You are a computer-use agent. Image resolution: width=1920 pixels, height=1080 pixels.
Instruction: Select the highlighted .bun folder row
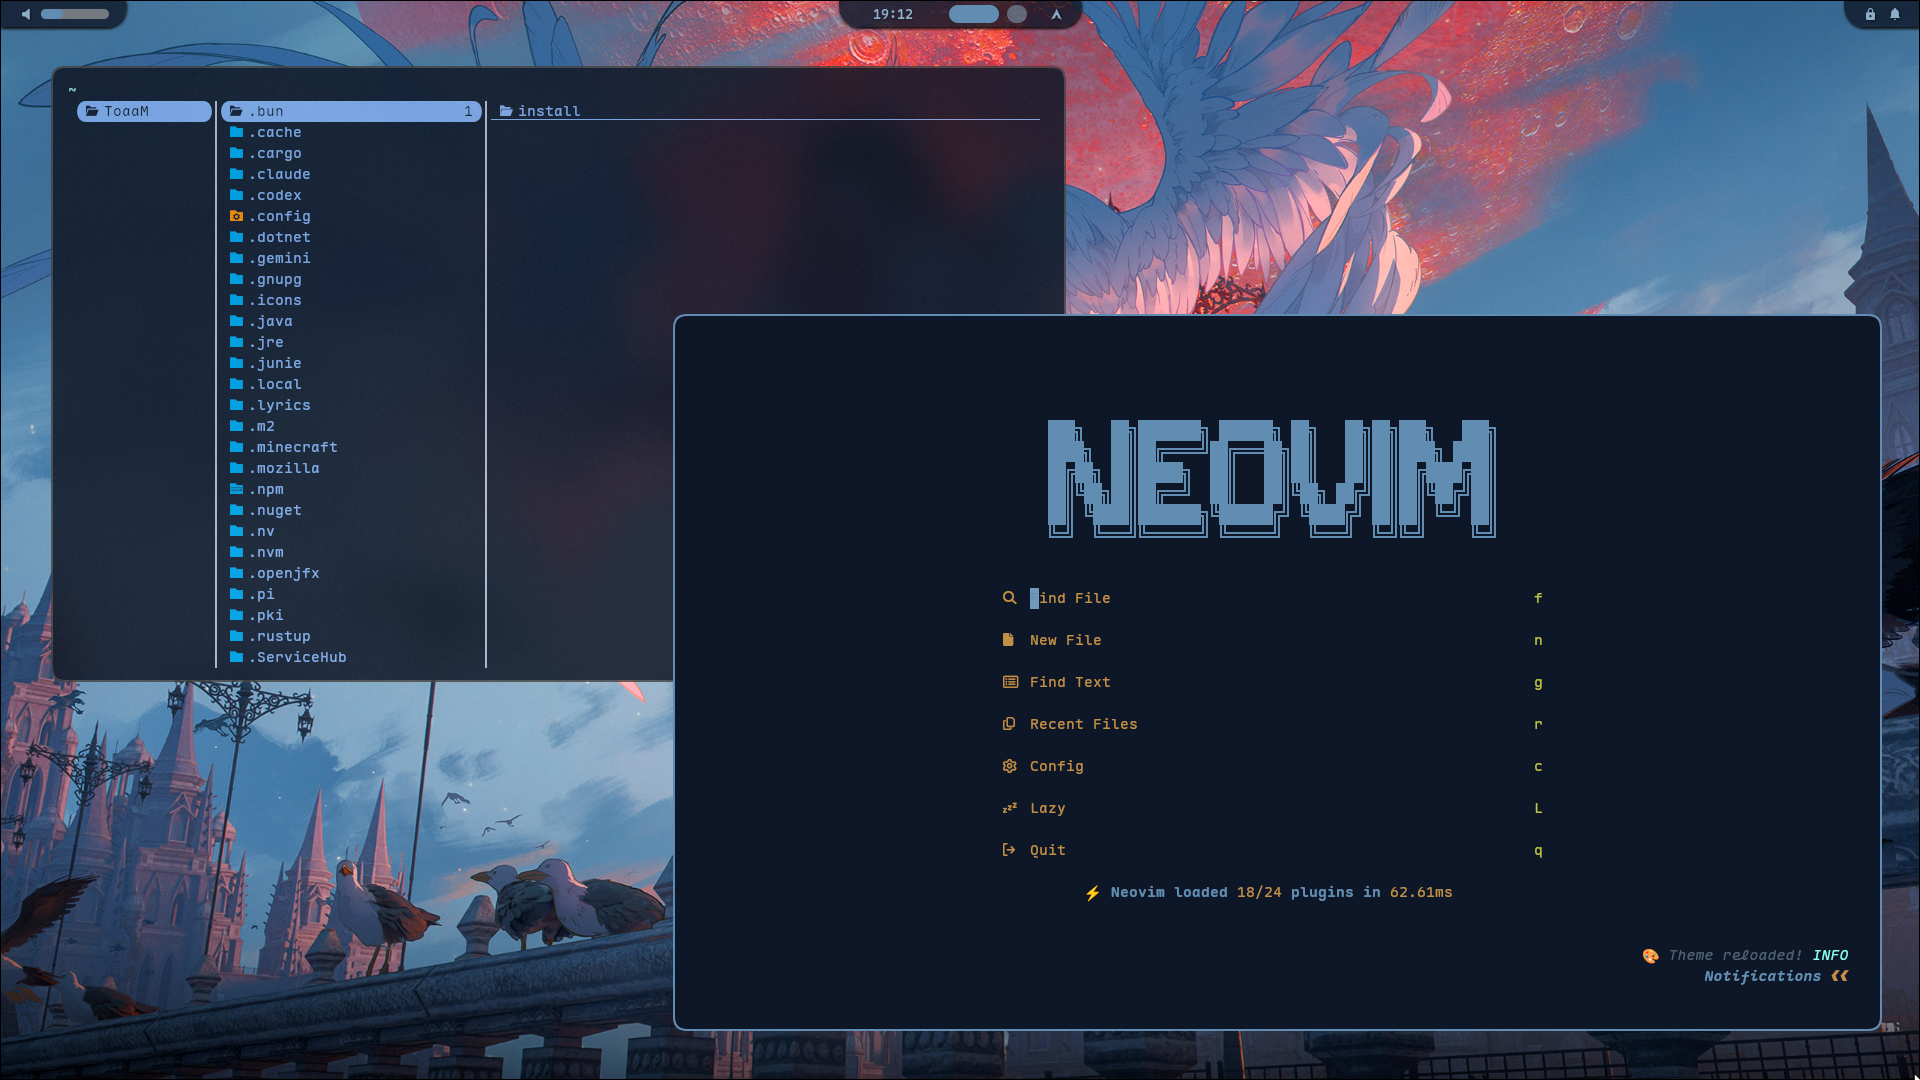click(x=351, y=111)
